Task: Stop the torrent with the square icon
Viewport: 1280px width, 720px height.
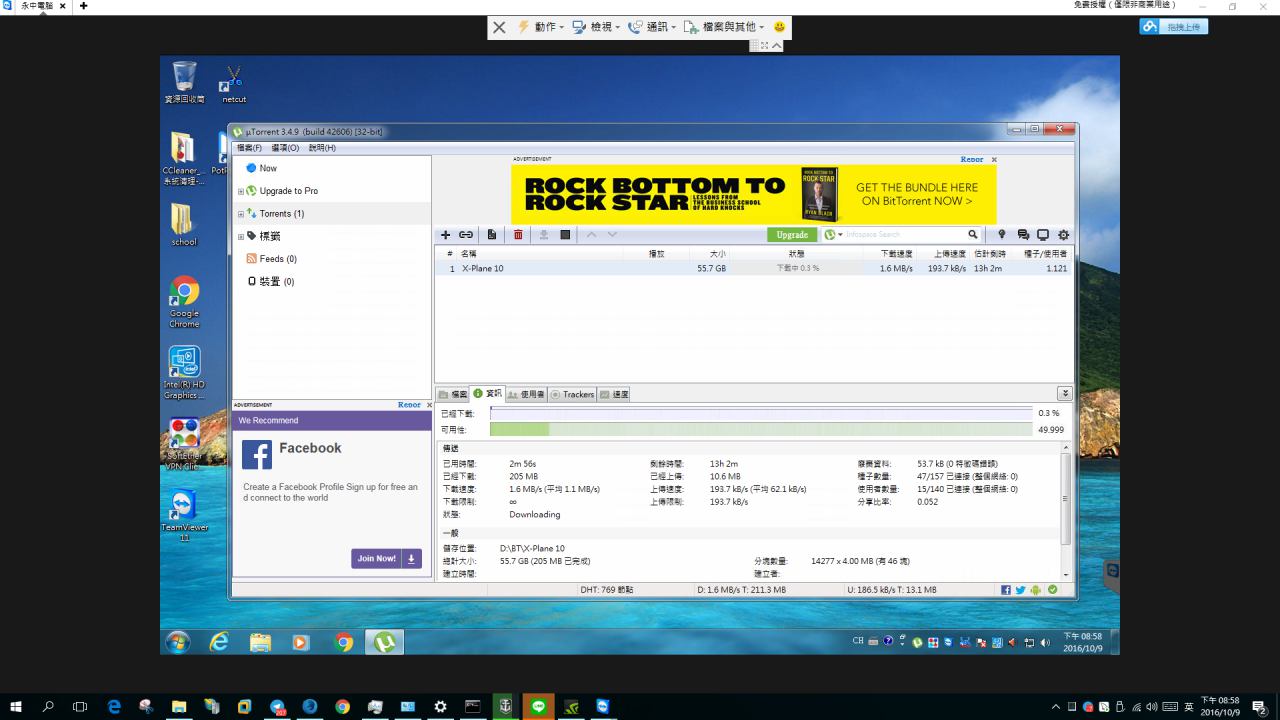Action: click(x=565, y=235)
